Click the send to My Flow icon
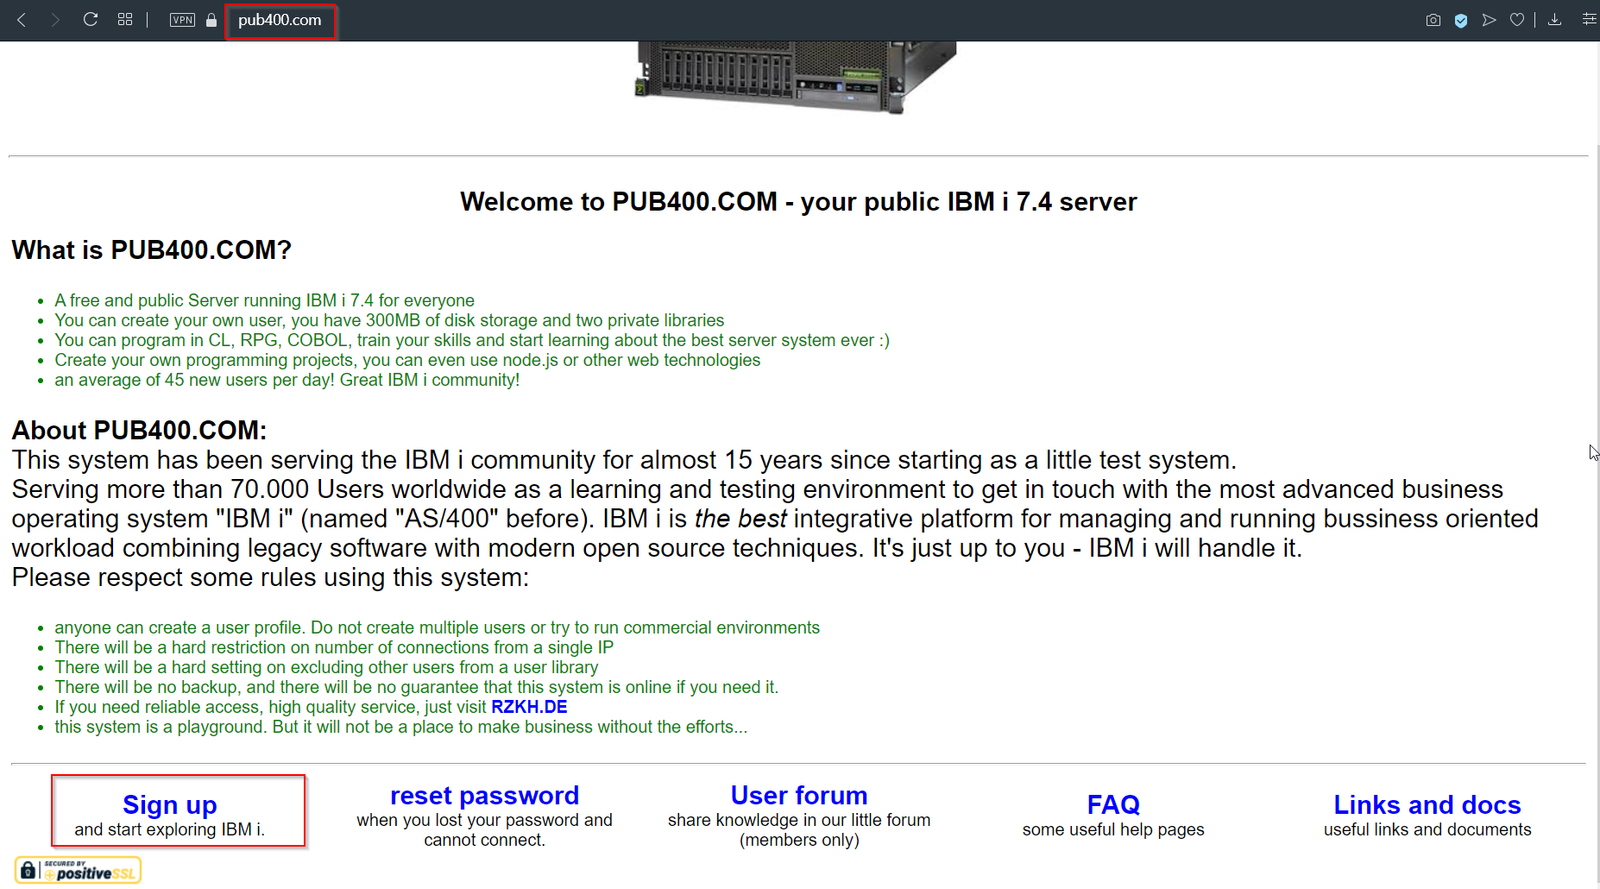Viewport: 1600px width, 889px height. click(x=1489, y=20)
